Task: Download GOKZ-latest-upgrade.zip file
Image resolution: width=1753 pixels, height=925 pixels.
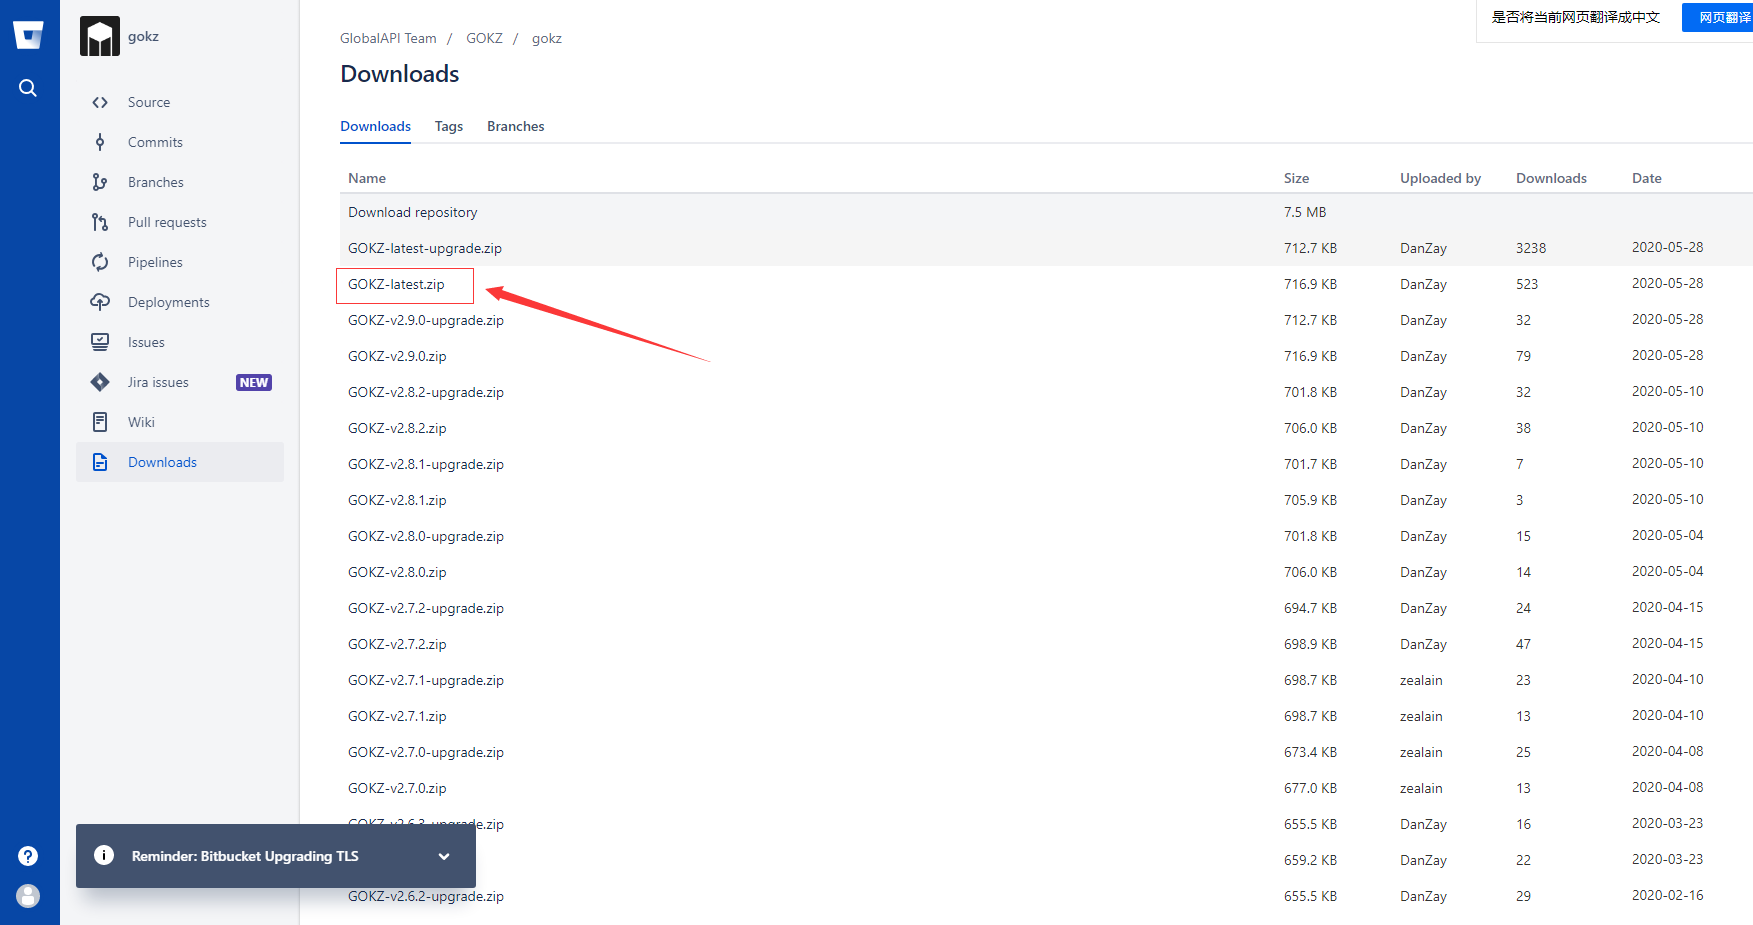Action: click(425, 248)
